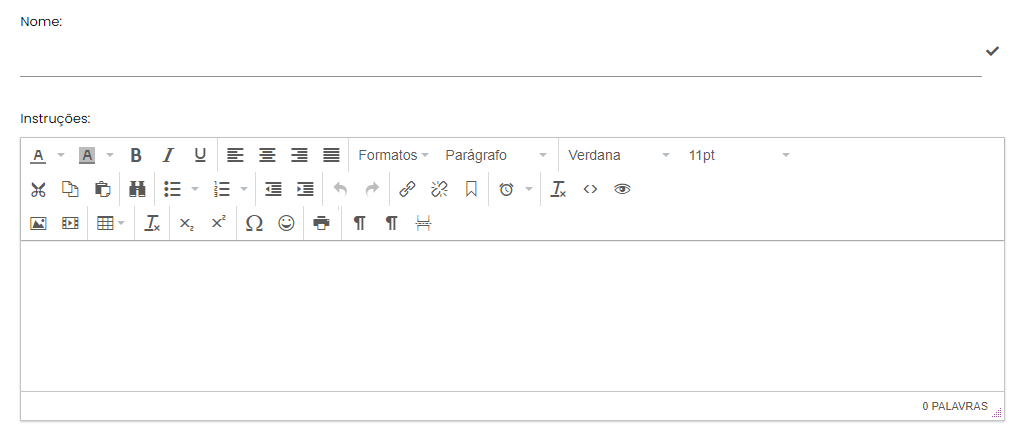1024x430 pixels.
Task: Center-align the text
Action: (x=267, y=156)
